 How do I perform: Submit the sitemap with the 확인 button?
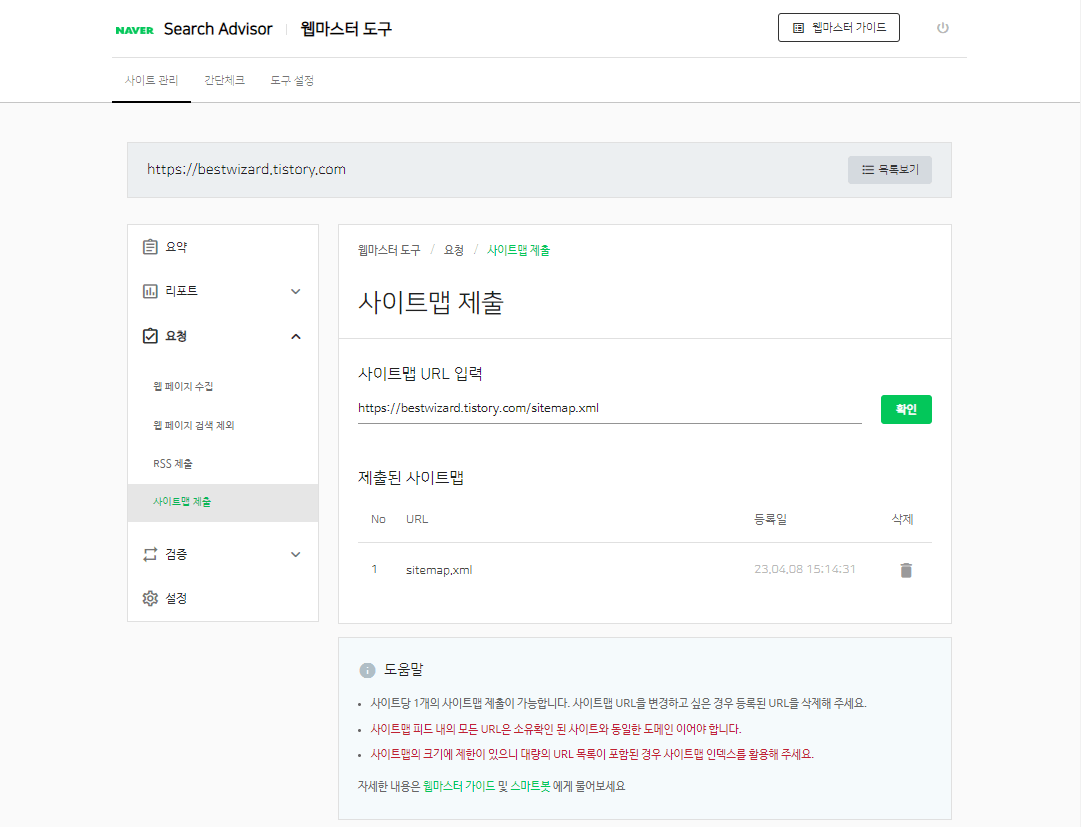point(906,409)
